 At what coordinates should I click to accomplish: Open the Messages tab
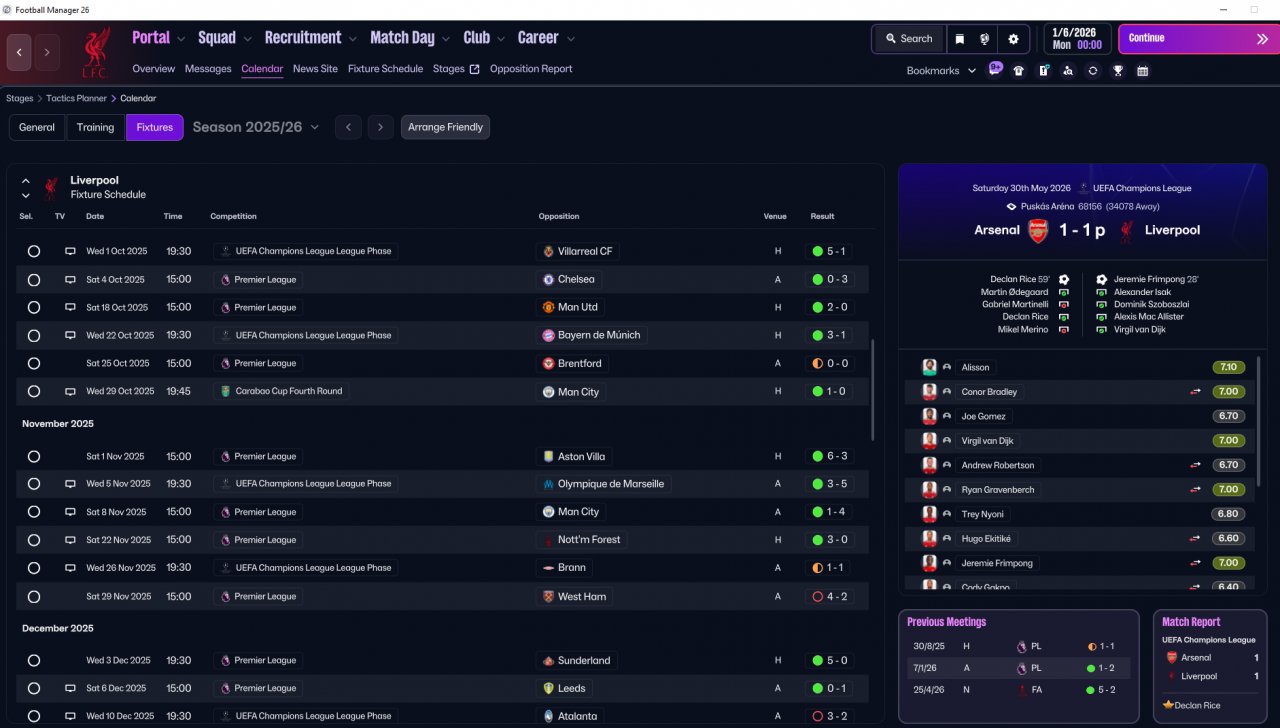tap(208, 69)
